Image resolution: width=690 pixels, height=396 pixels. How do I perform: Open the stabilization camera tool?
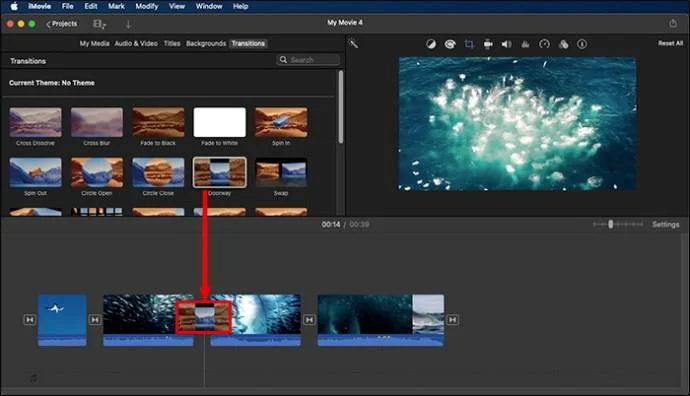488,44
